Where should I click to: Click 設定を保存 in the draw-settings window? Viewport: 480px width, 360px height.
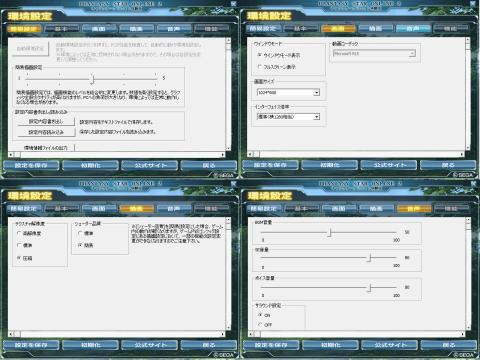coord(31,345)
